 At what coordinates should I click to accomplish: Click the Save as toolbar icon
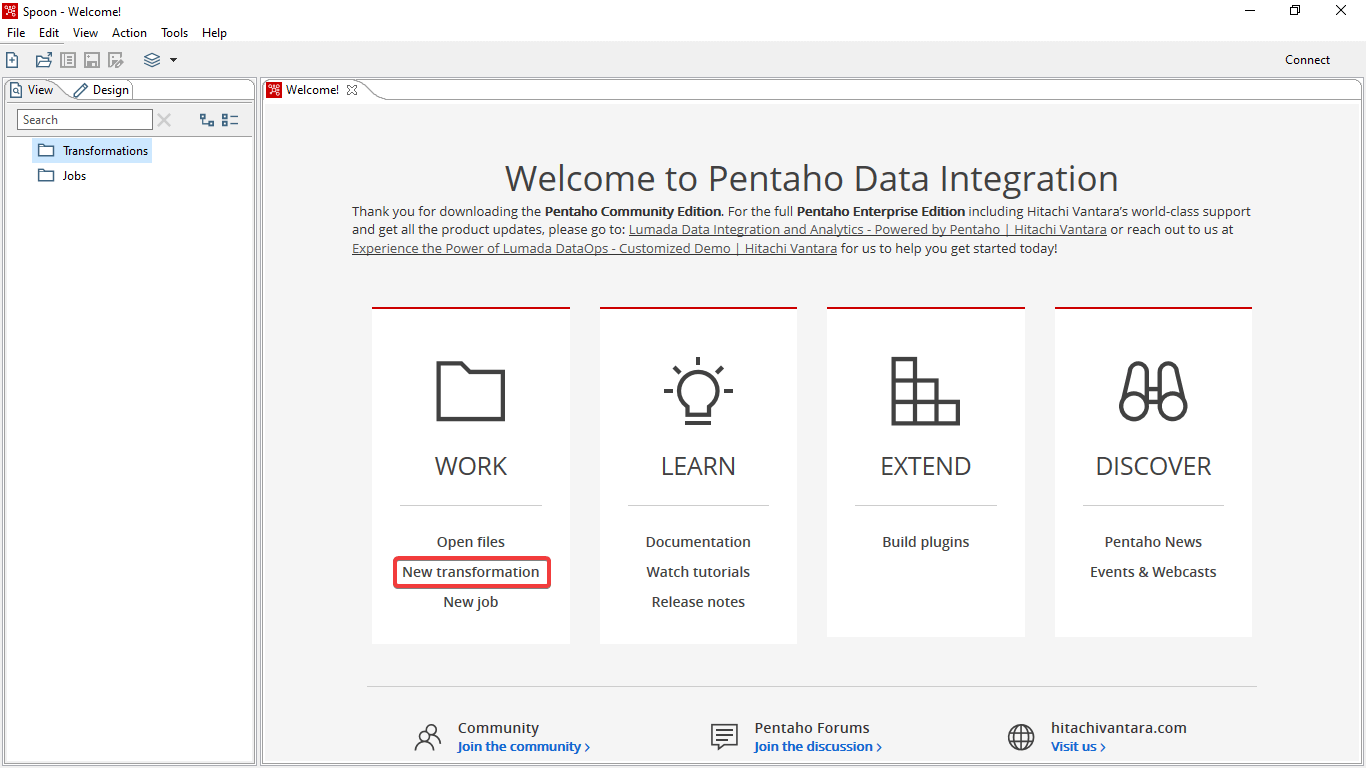point(116,60)
